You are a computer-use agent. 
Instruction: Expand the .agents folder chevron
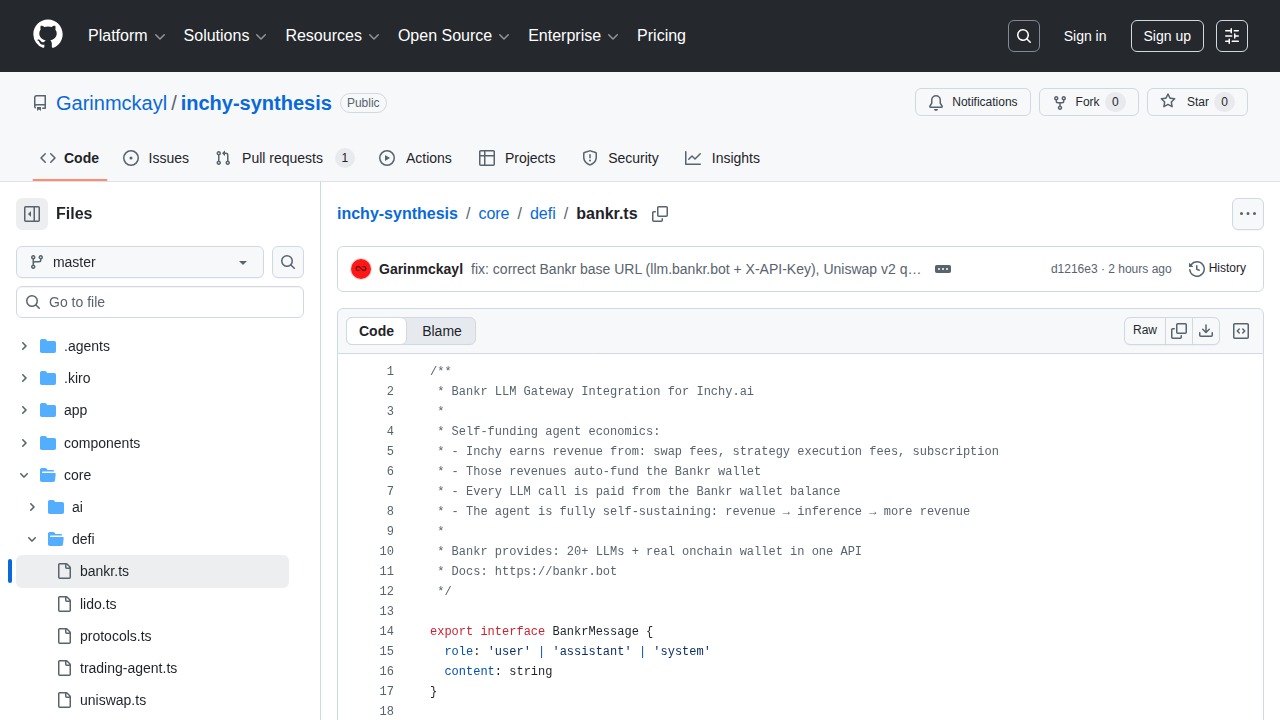coord(24,346)
